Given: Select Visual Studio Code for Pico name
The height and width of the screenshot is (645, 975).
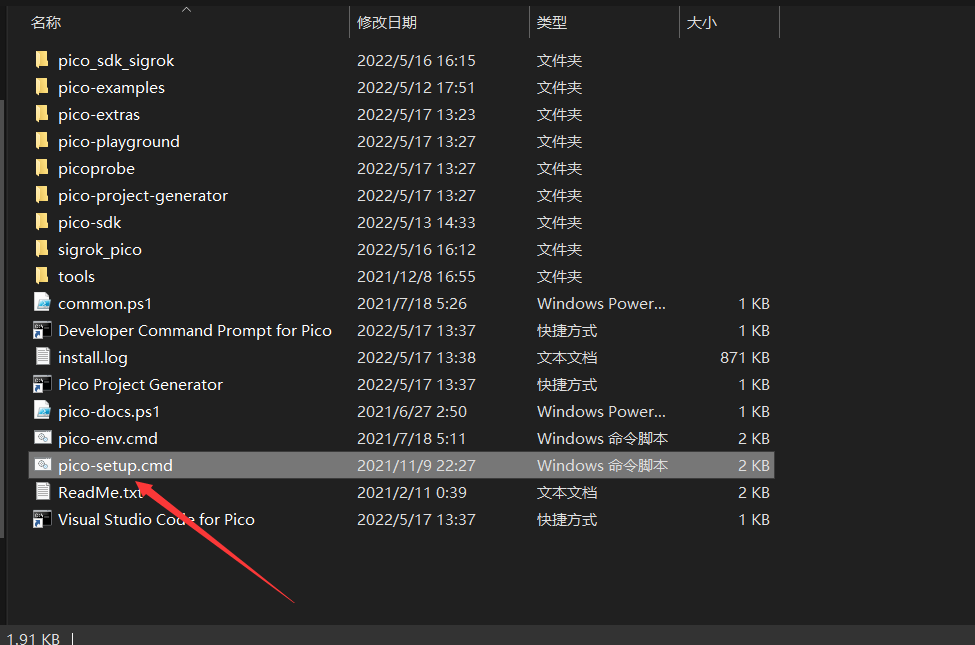Looking at the screenshot, I should coord(156,519).
